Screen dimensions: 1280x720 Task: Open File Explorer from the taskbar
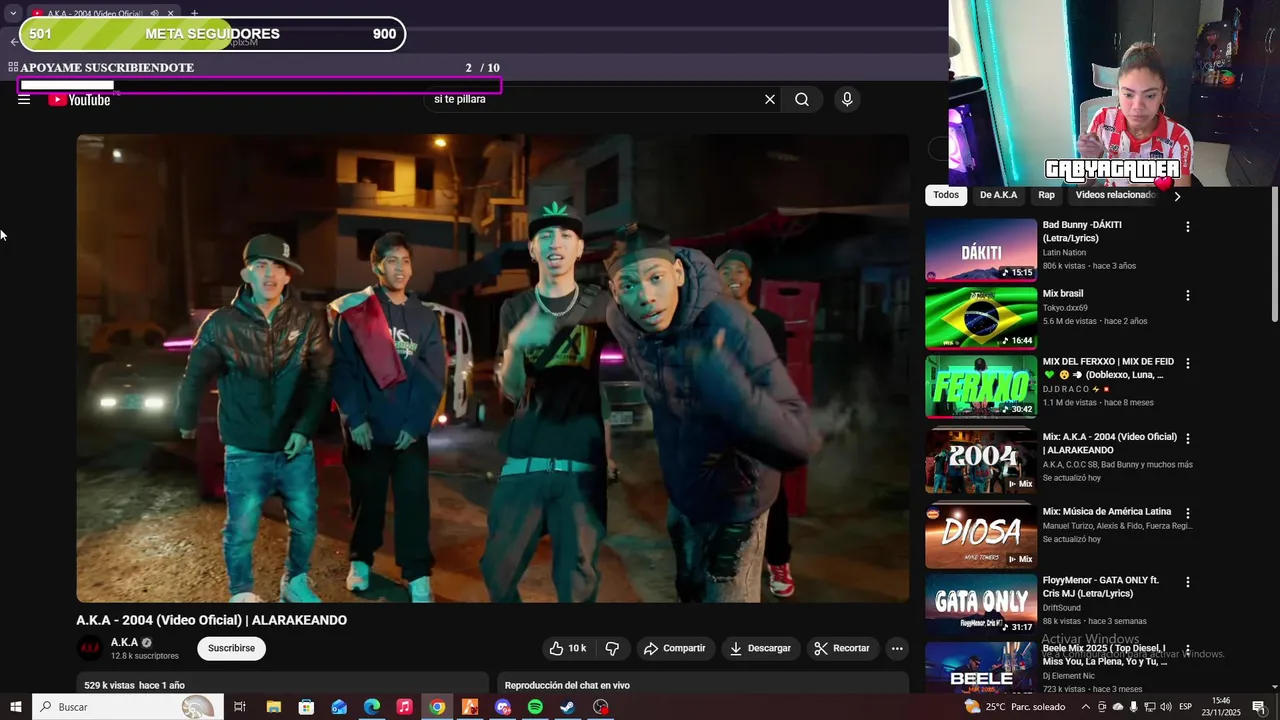[273, 707]
